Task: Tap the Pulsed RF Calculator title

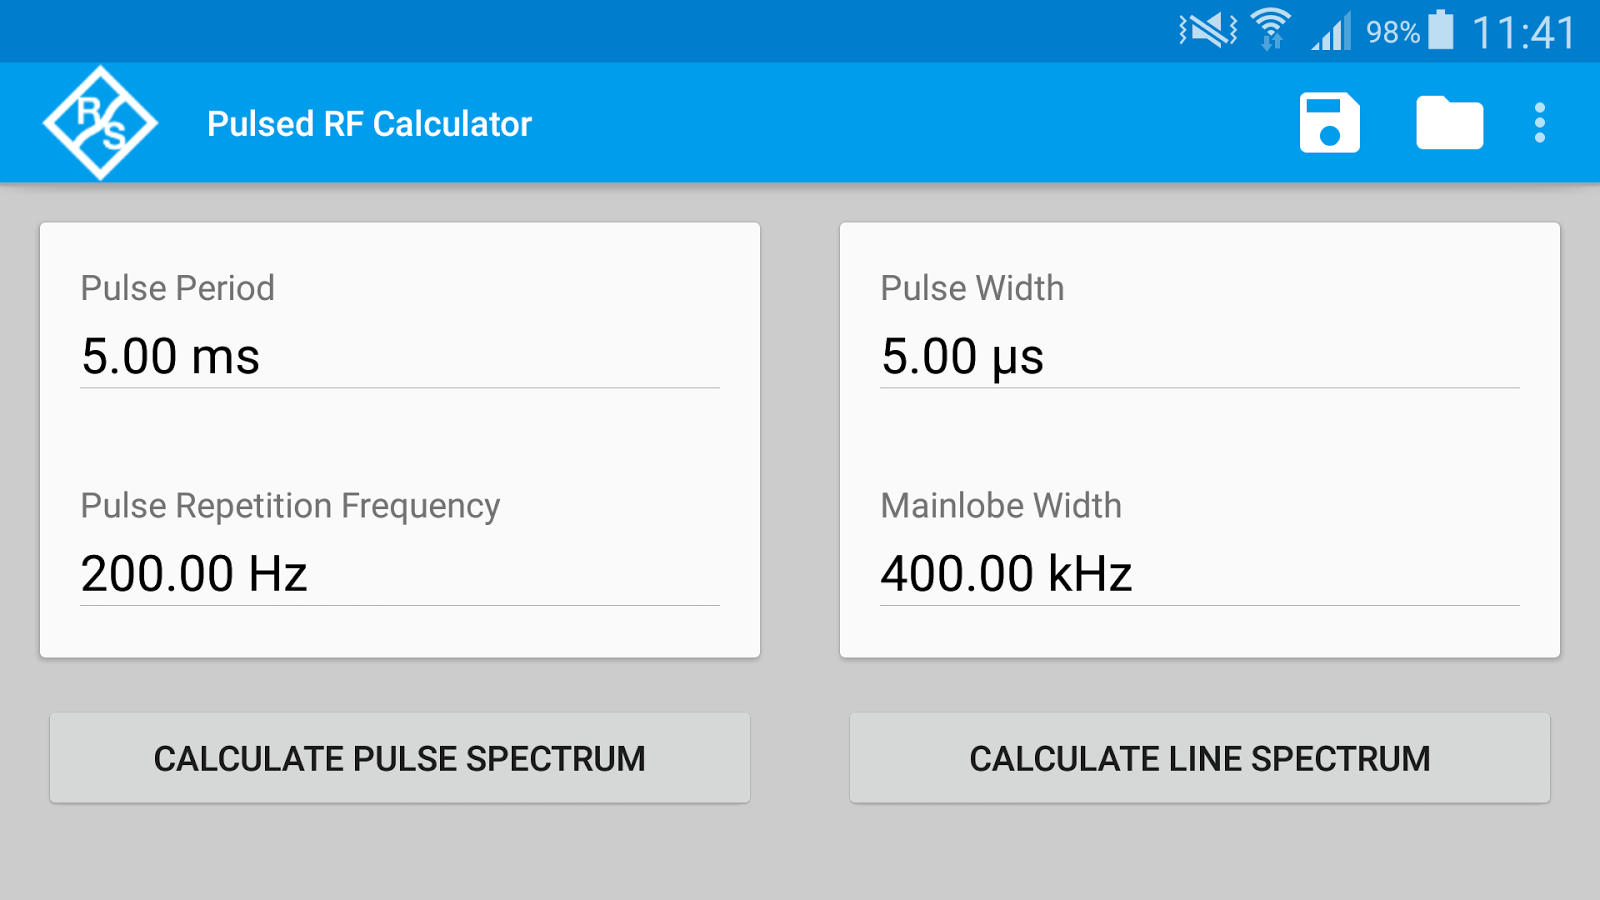Action: click(369, 123)
